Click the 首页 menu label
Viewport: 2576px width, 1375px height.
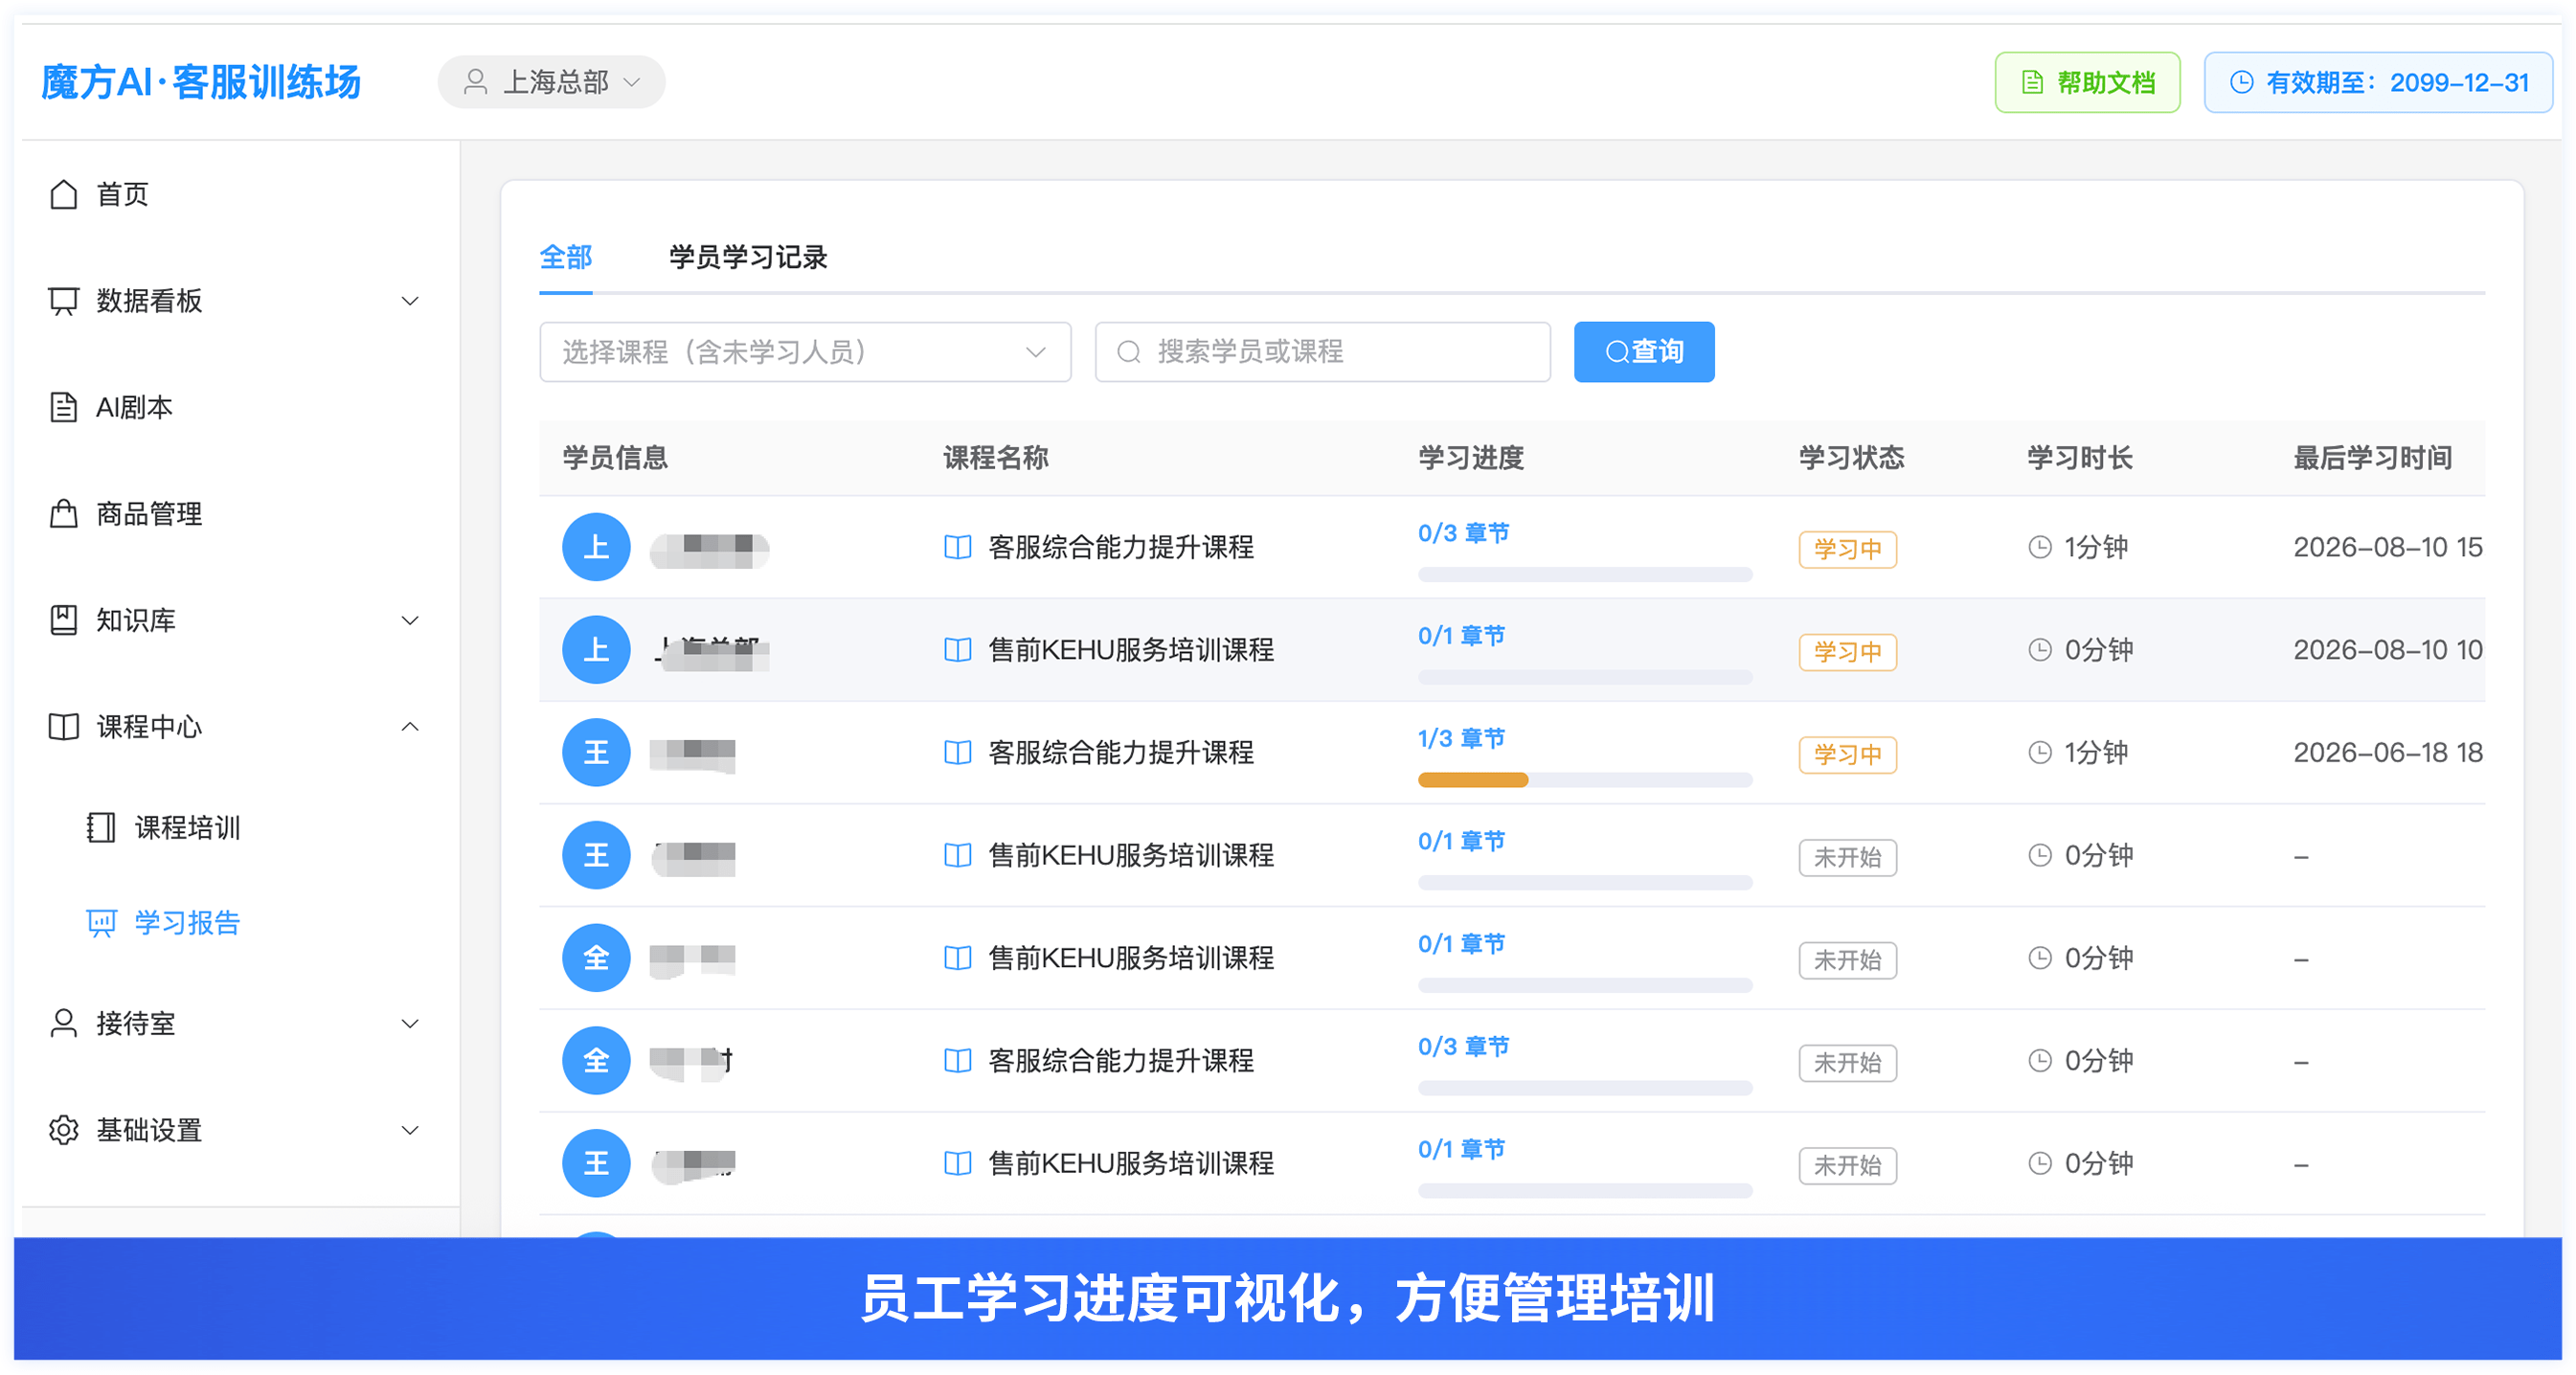tap(123, 194)
